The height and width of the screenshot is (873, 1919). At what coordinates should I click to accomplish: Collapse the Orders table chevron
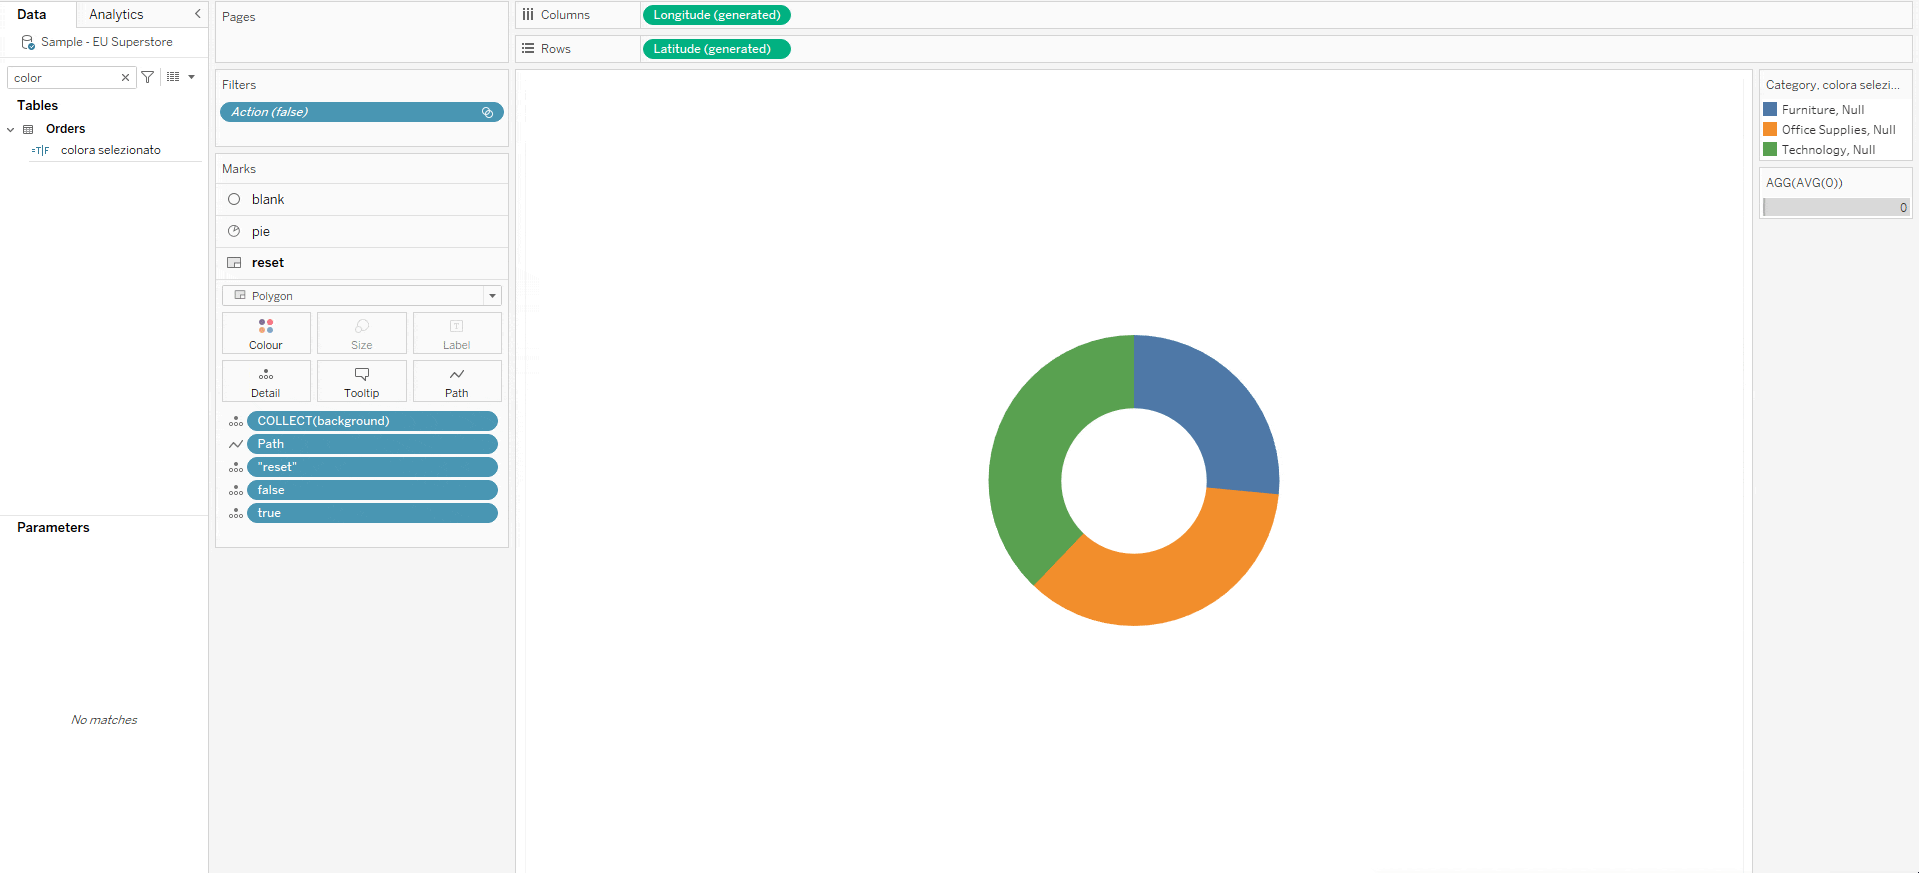(x=11, y=129)
